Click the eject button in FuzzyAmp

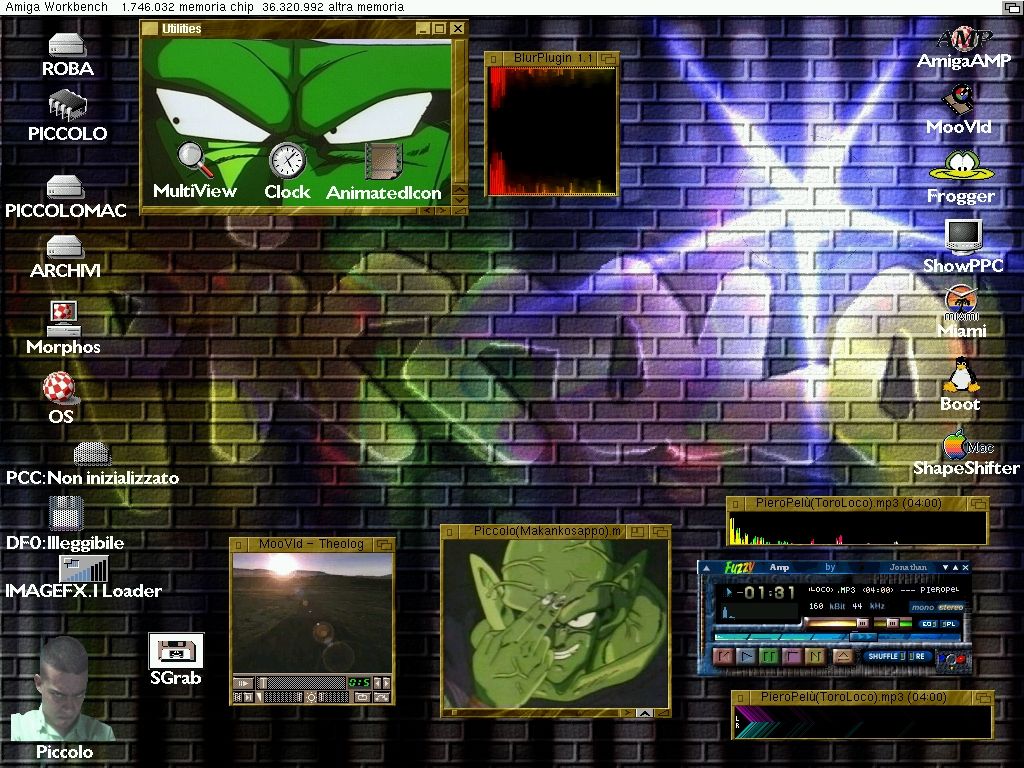click(x=844, y=656)
